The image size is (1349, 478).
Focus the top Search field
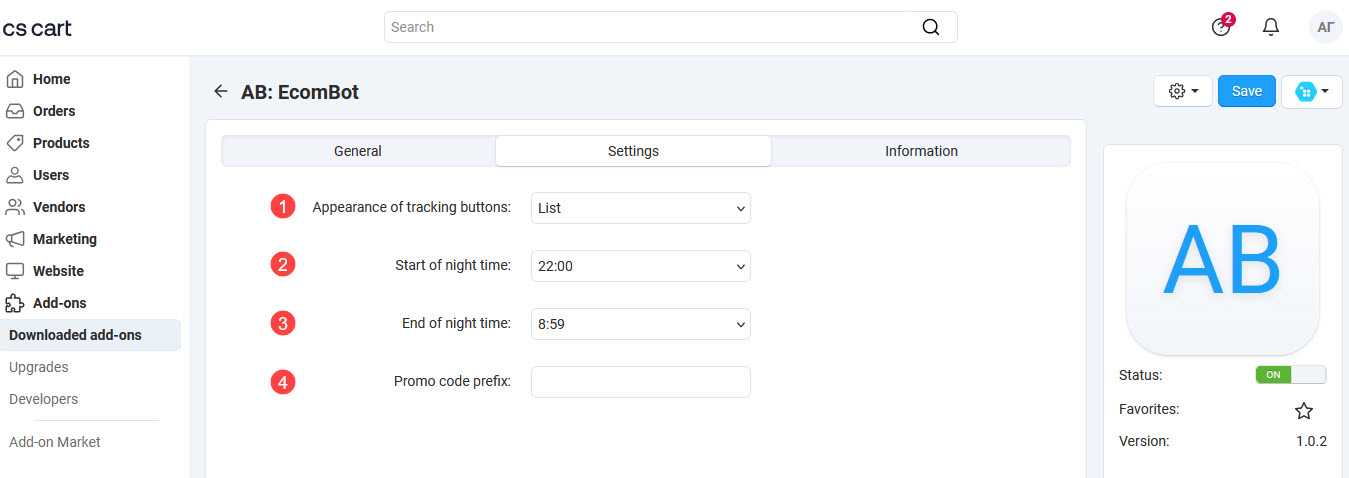coord(671,27)
